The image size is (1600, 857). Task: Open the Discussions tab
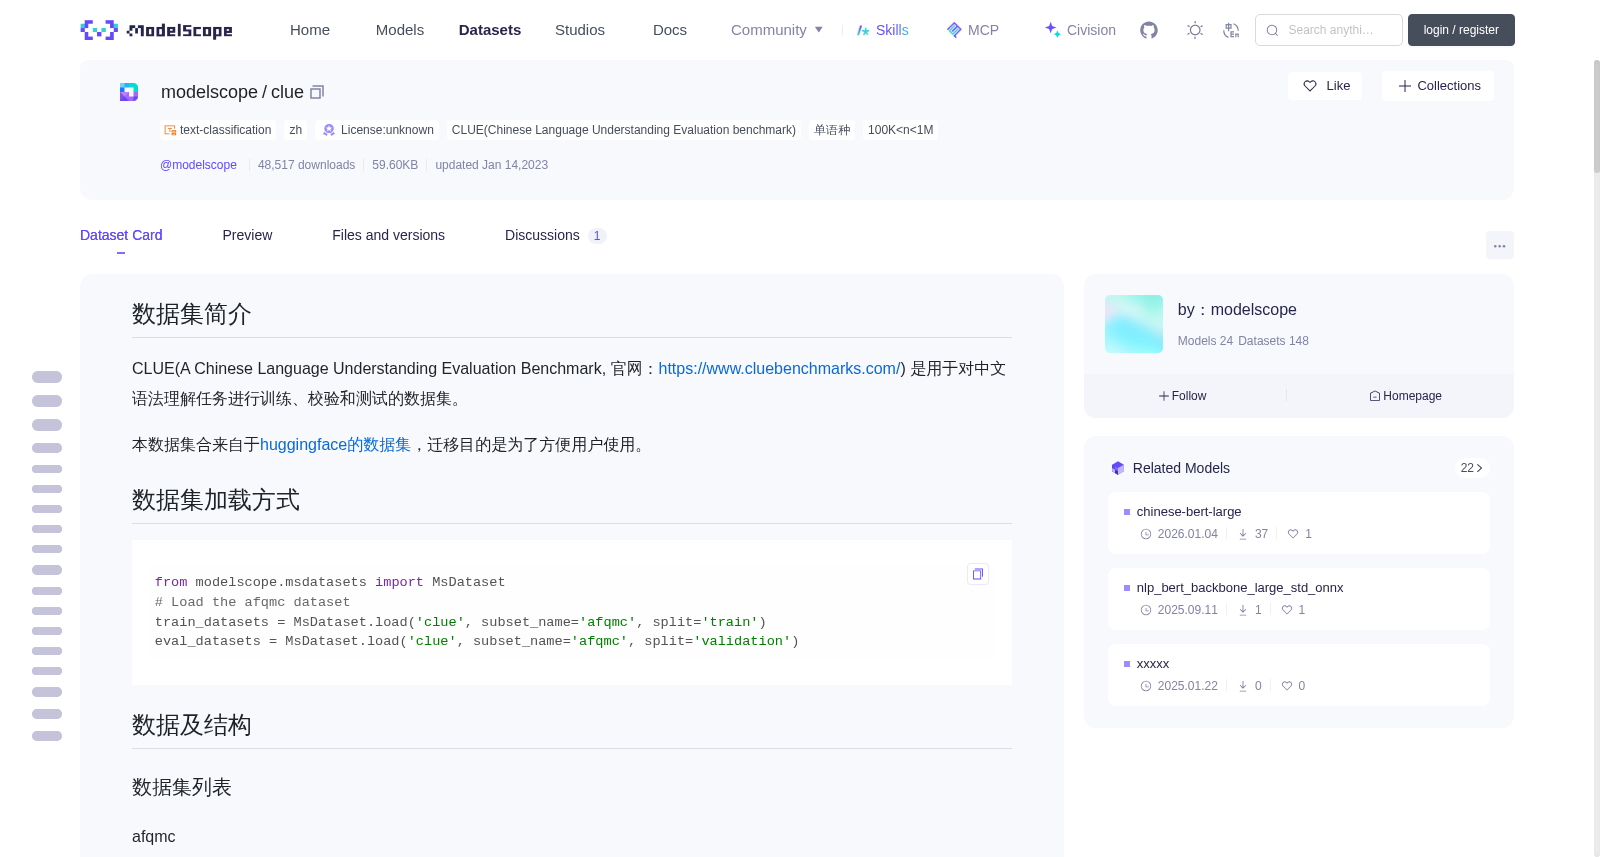click(x=555, y=235)
